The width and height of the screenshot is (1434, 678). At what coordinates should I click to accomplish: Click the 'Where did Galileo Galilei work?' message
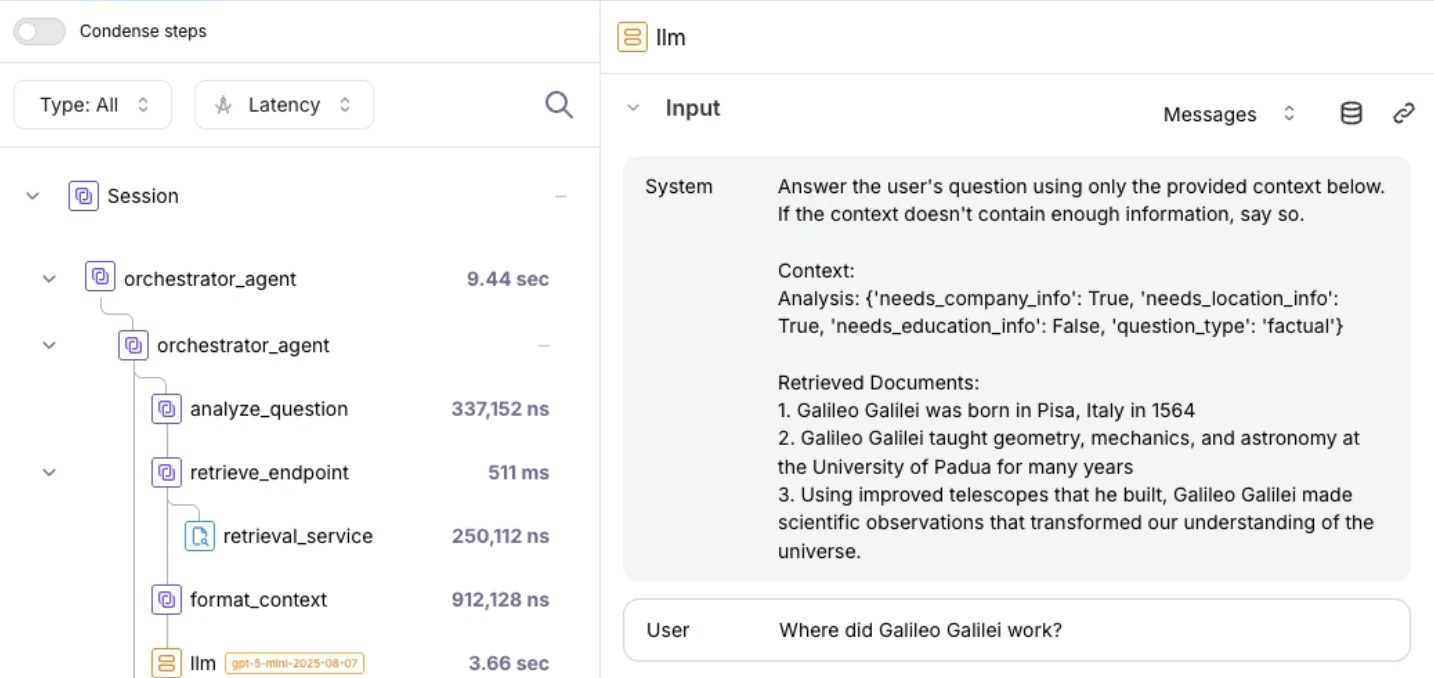[x=920, y=631]
